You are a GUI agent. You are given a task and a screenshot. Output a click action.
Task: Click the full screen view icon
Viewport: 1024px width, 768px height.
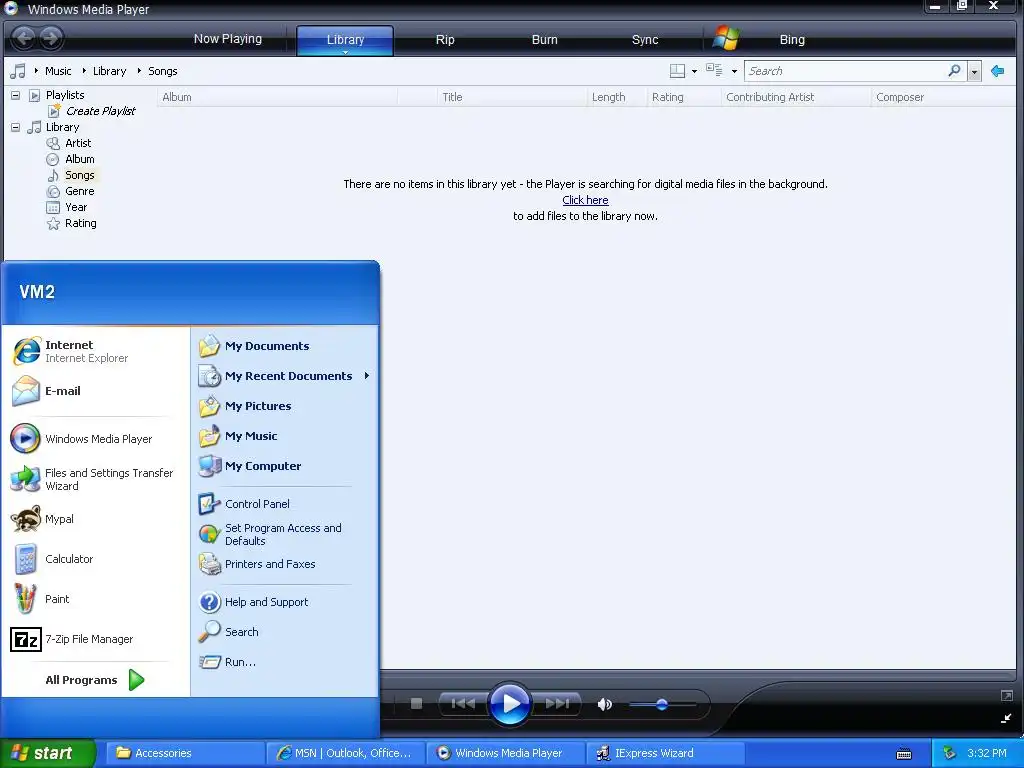point(1006,696)
